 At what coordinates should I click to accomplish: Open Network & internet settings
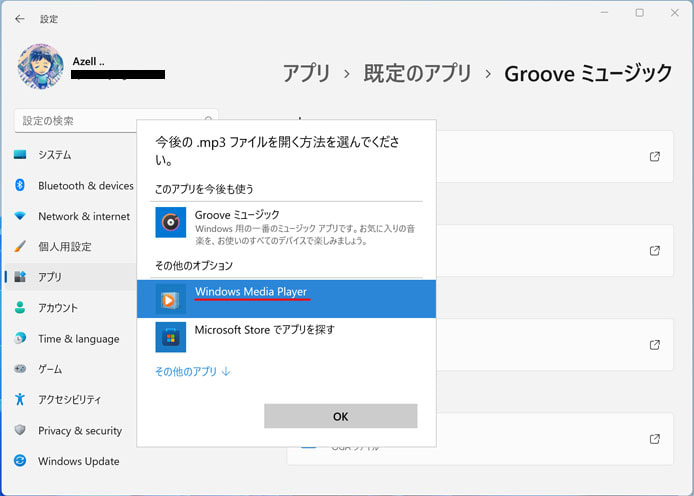tap(84, 216)
